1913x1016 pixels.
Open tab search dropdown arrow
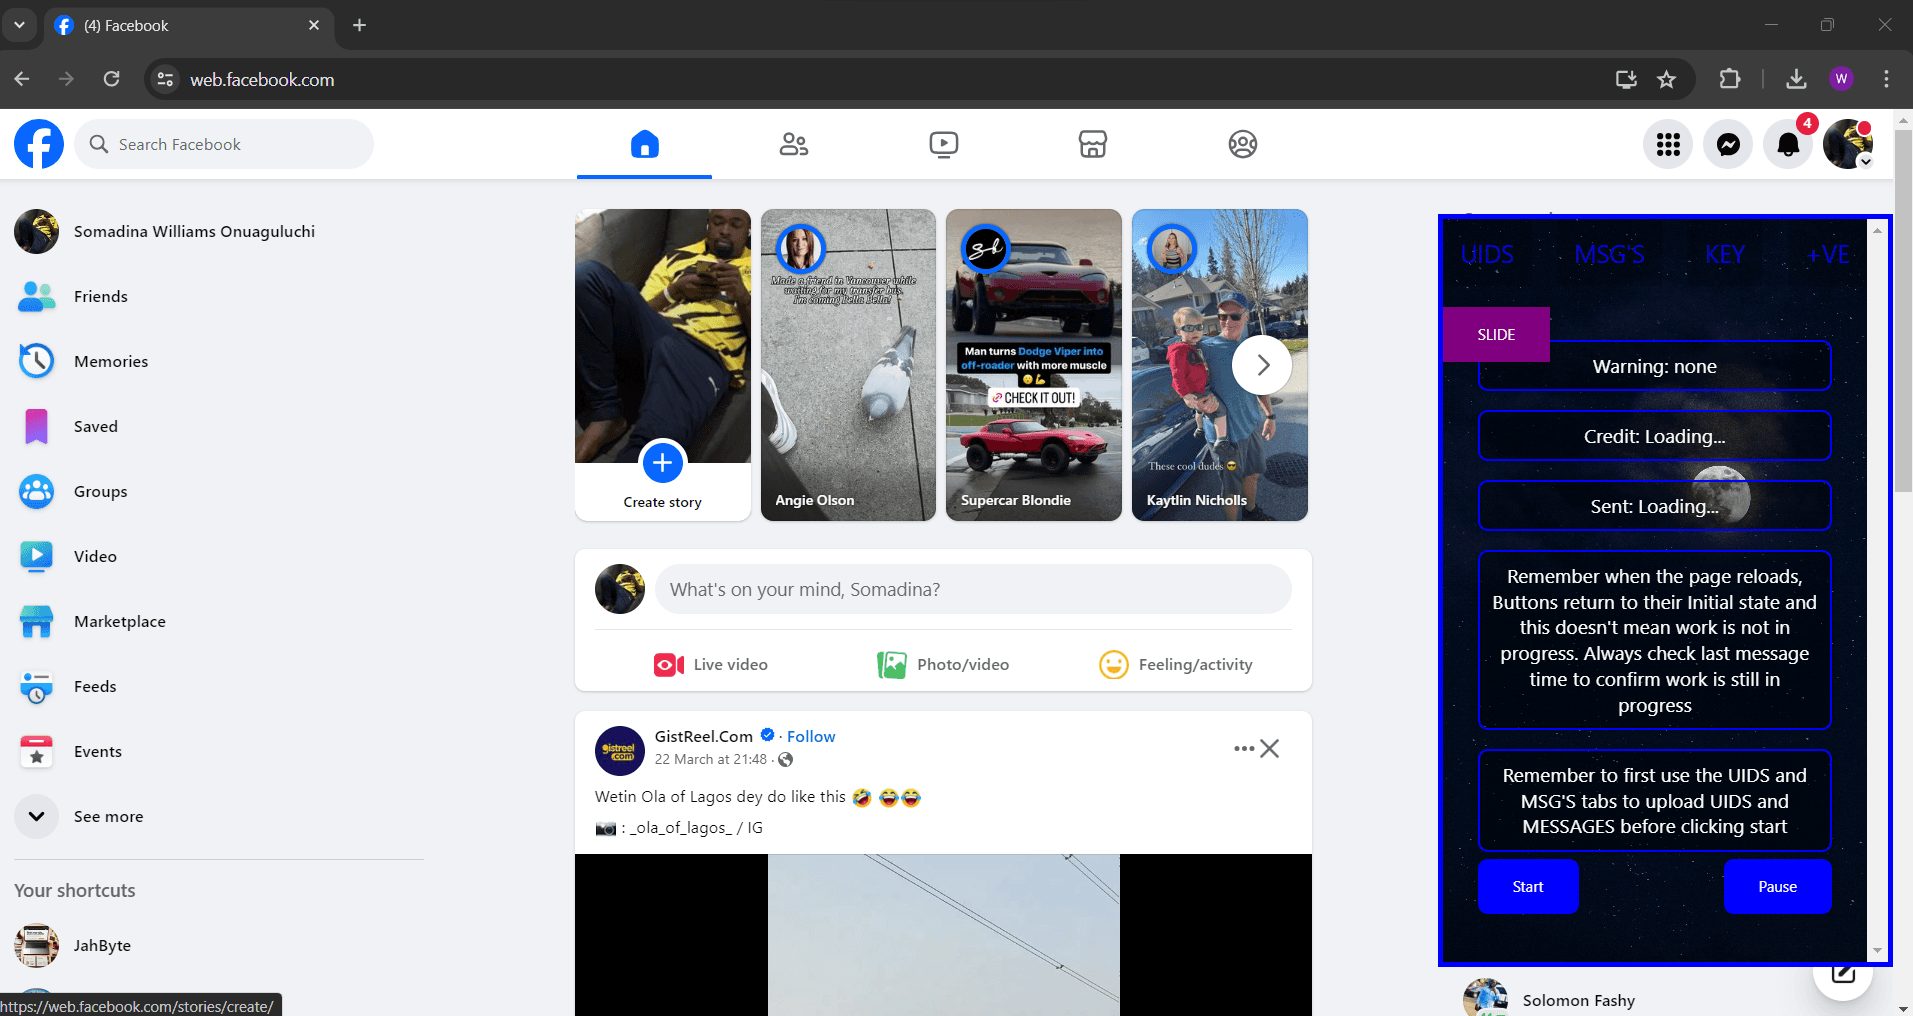(19, 25)
